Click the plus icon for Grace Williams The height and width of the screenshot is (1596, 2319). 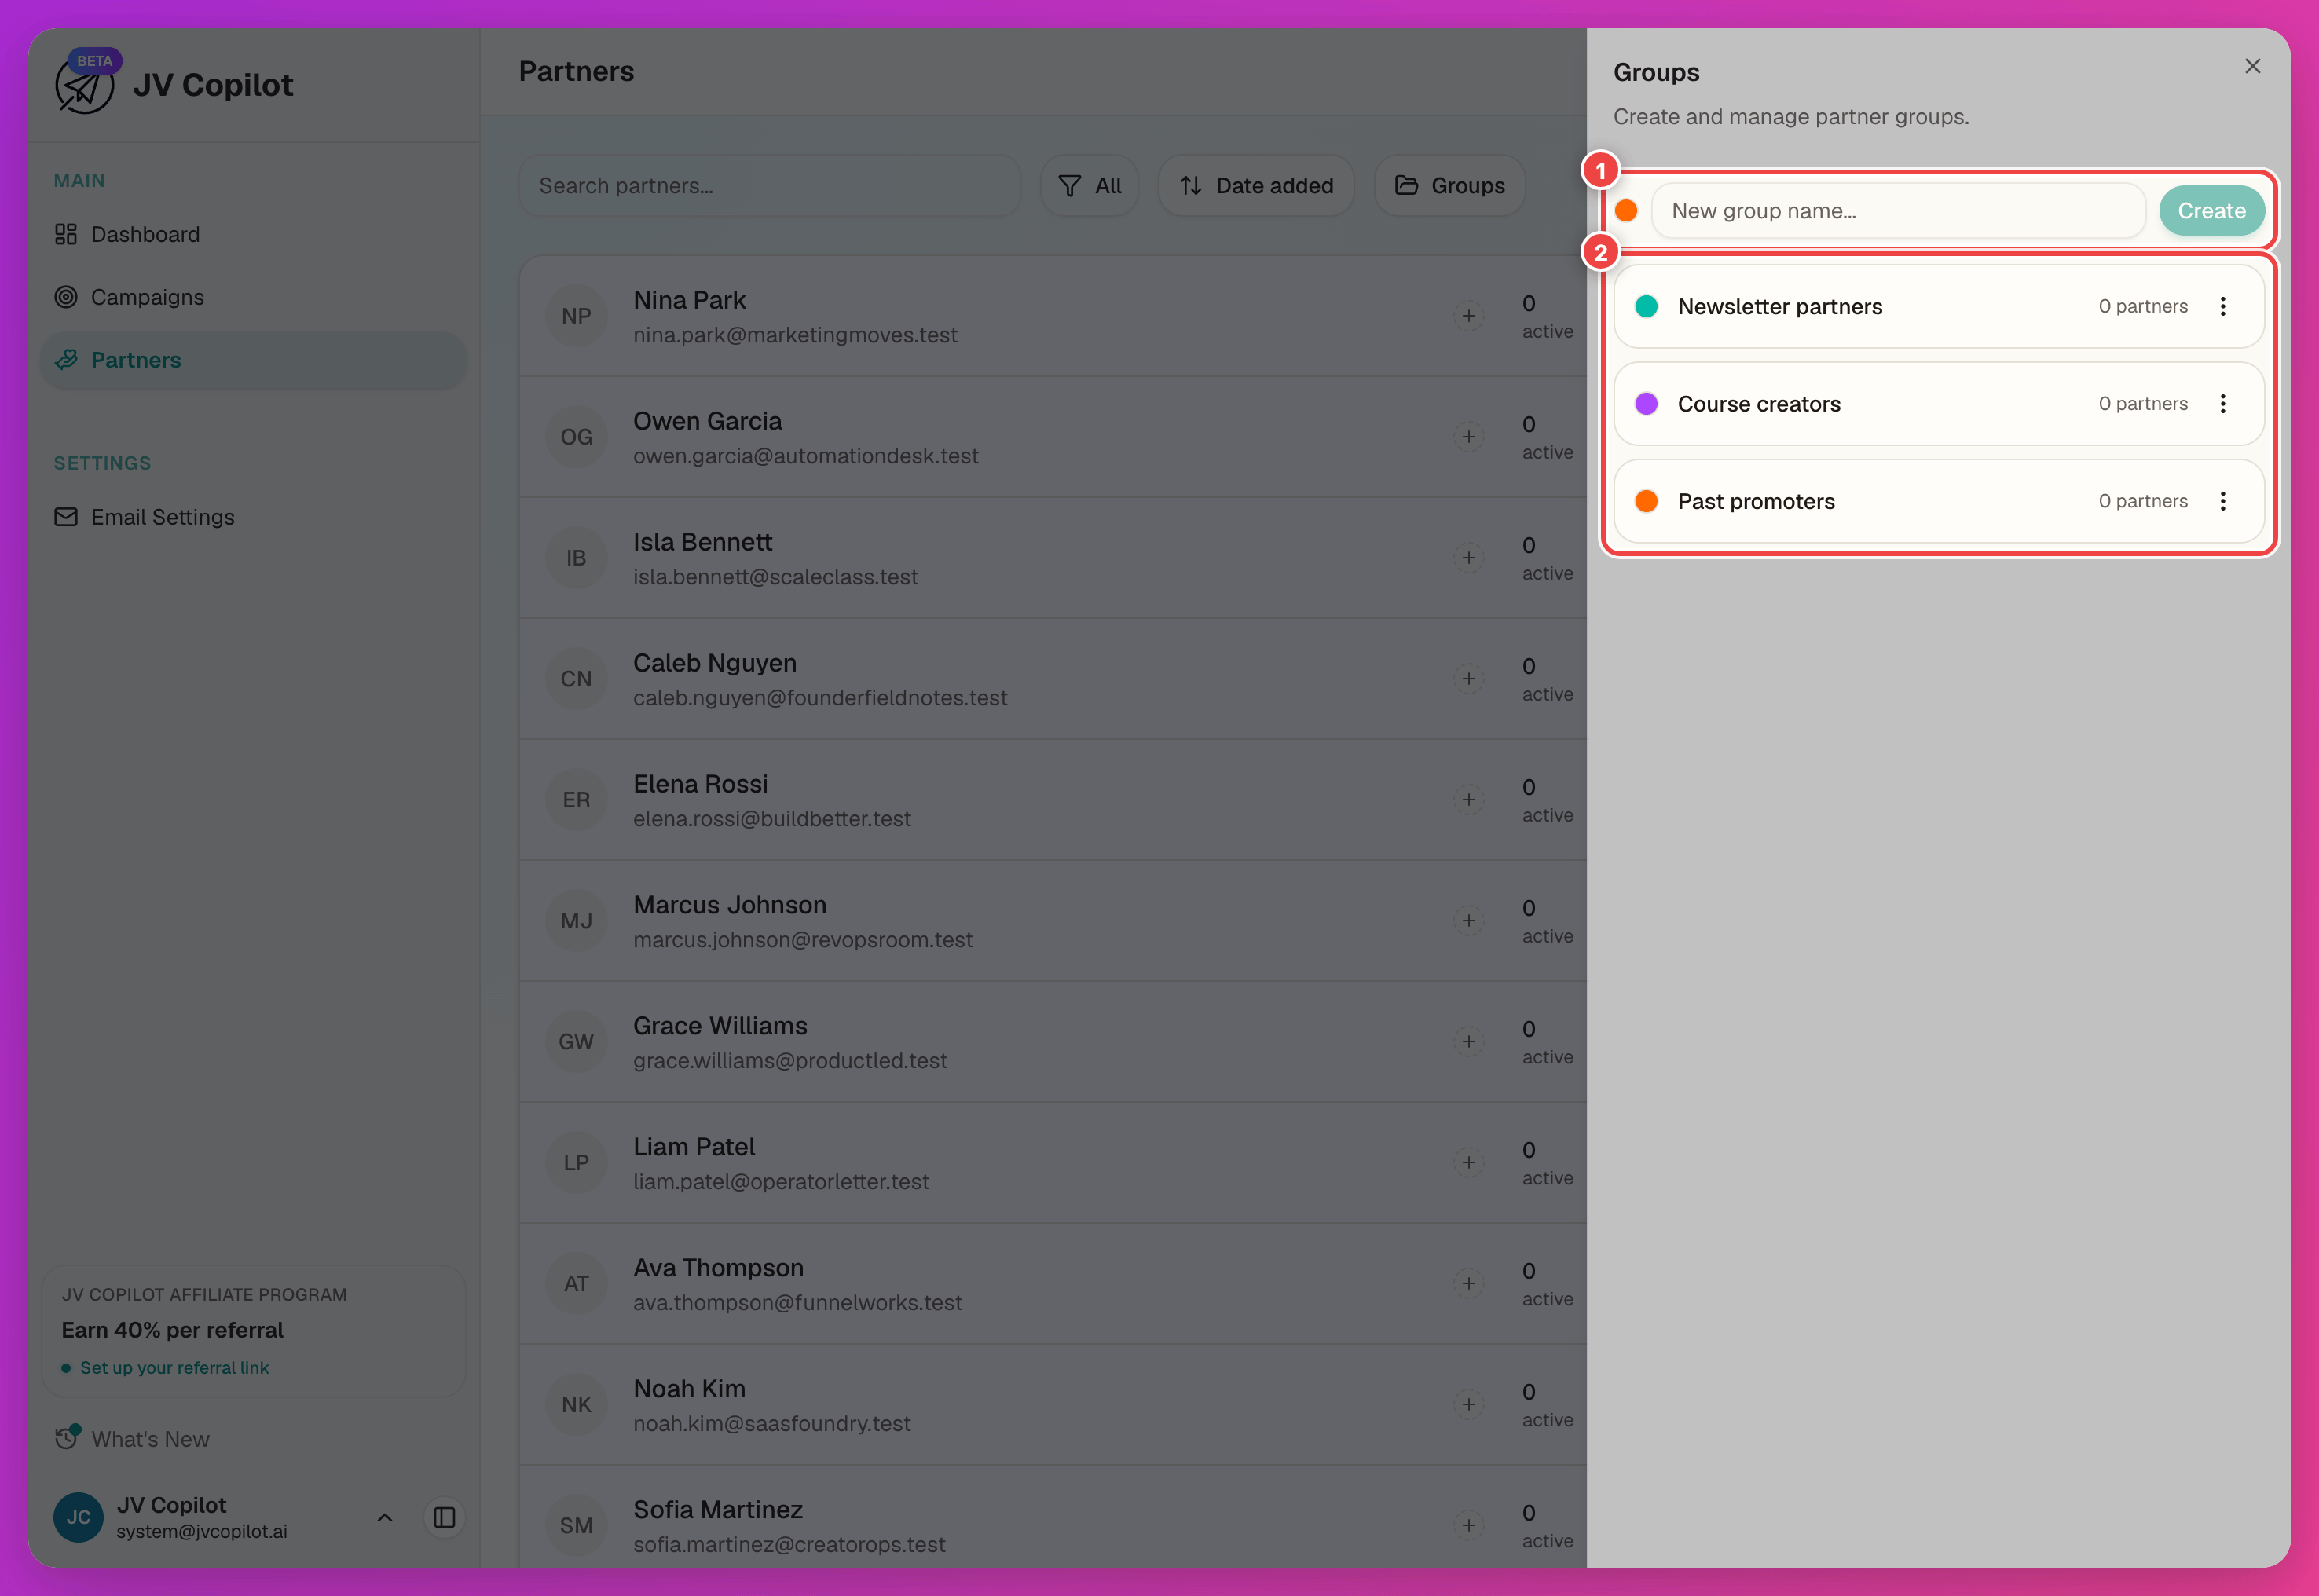click(x=1468, y=1042)
